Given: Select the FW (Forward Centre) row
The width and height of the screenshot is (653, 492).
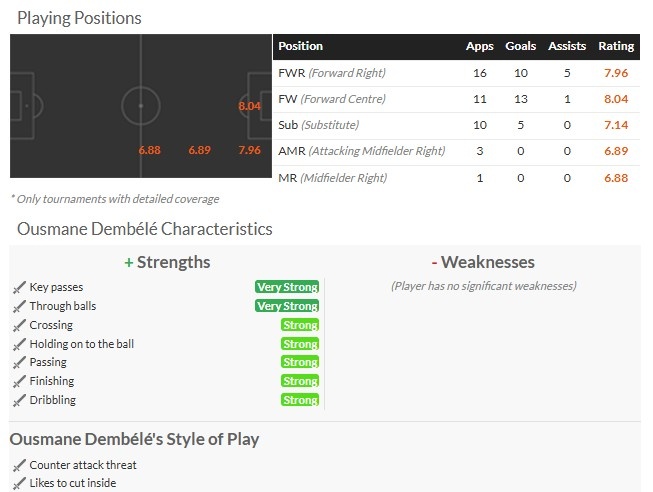Looking at the screenshot, I should point(456,99).
